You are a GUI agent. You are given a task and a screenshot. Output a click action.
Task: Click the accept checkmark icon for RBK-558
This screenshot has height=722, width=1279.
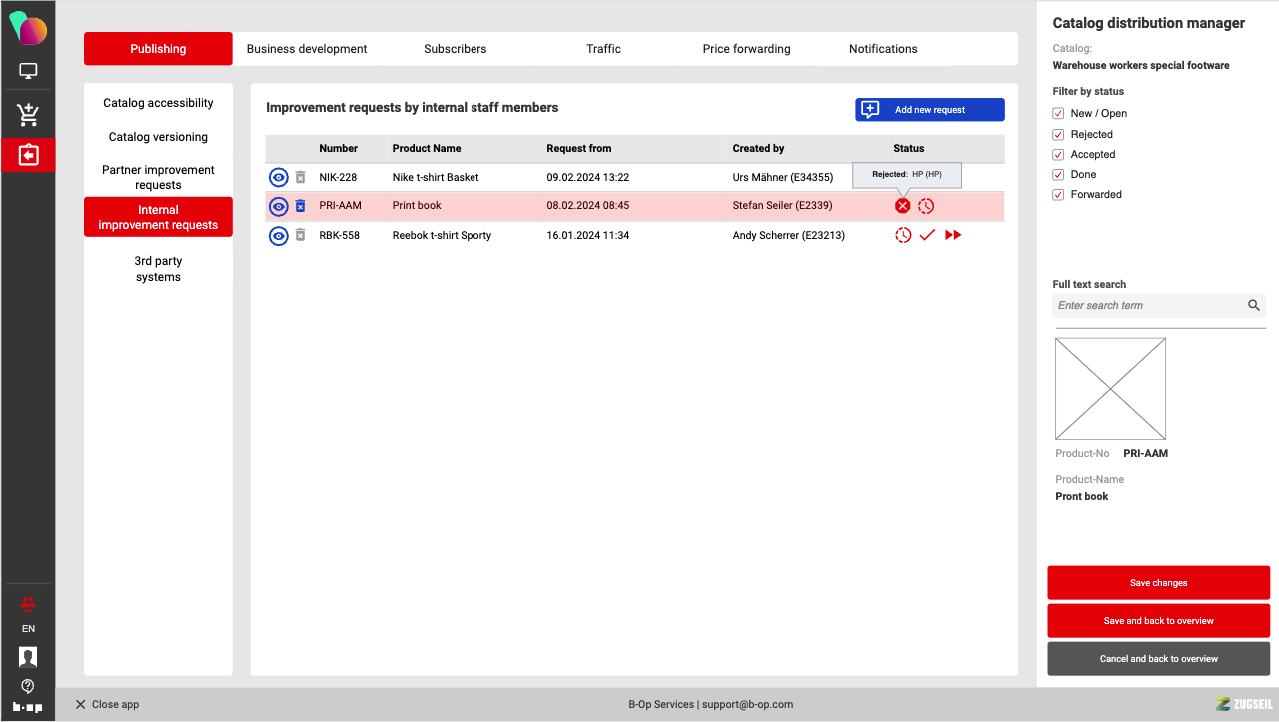pos(927,235)
